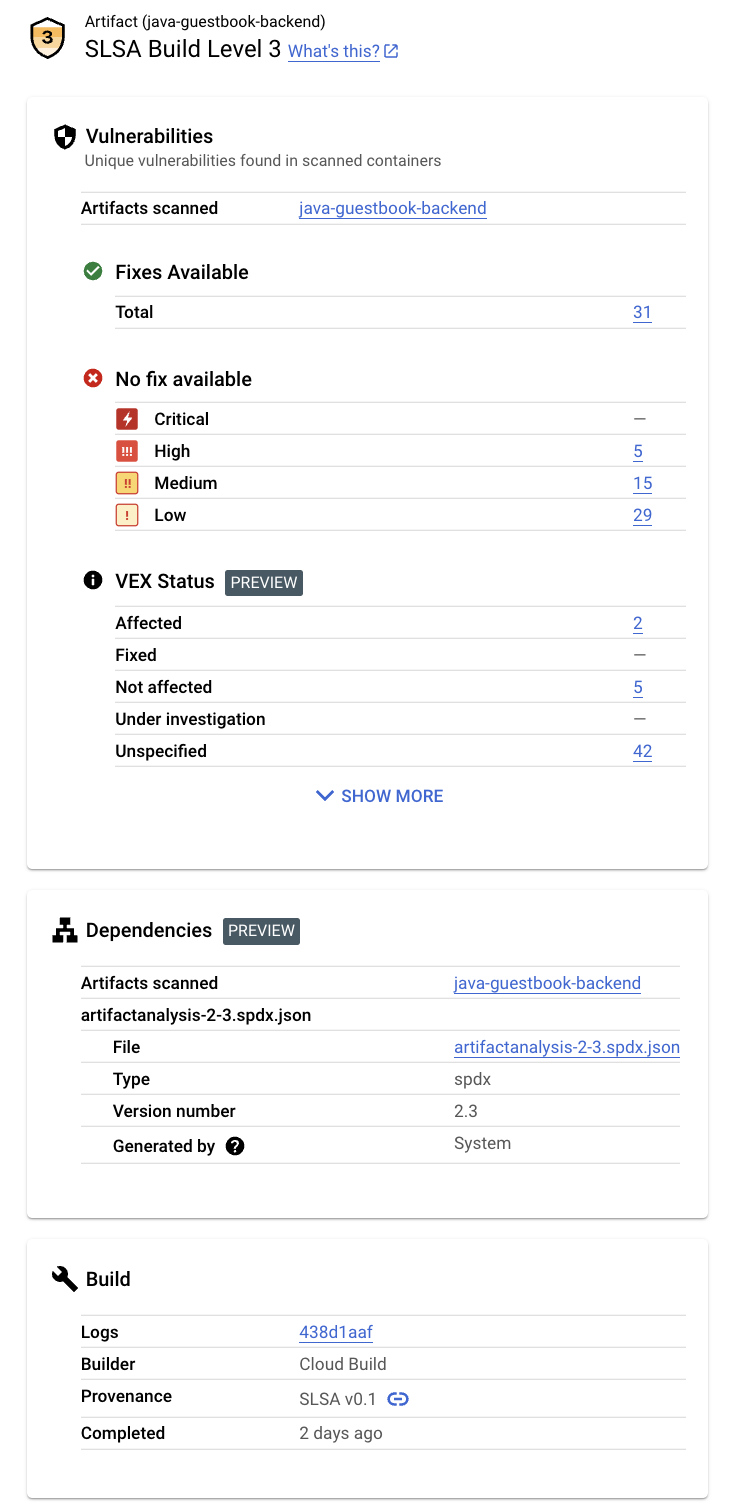Viewport: 746px width, 1508px height.
Task: Click the Generated by help icon
Action: pyautogui.click(x=235, y=1146)
